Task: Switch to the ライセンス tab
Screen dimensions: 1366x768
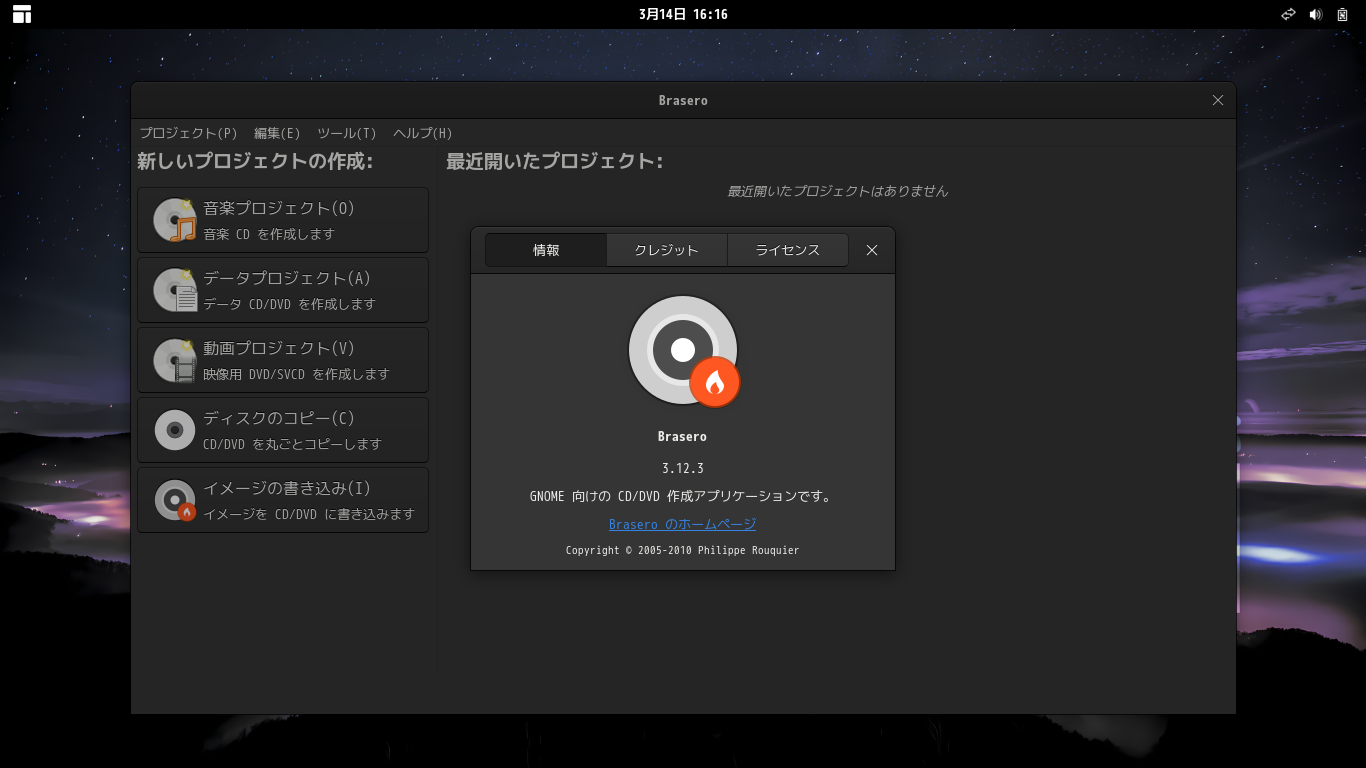Action: tap(788, 250)
